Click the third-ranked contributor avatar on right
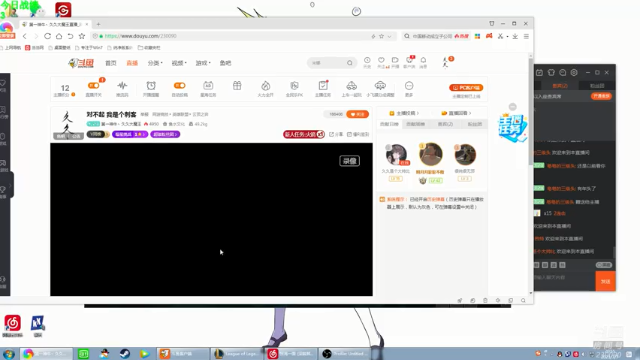This screenshot has width=640, height=360. click(465, 155)
